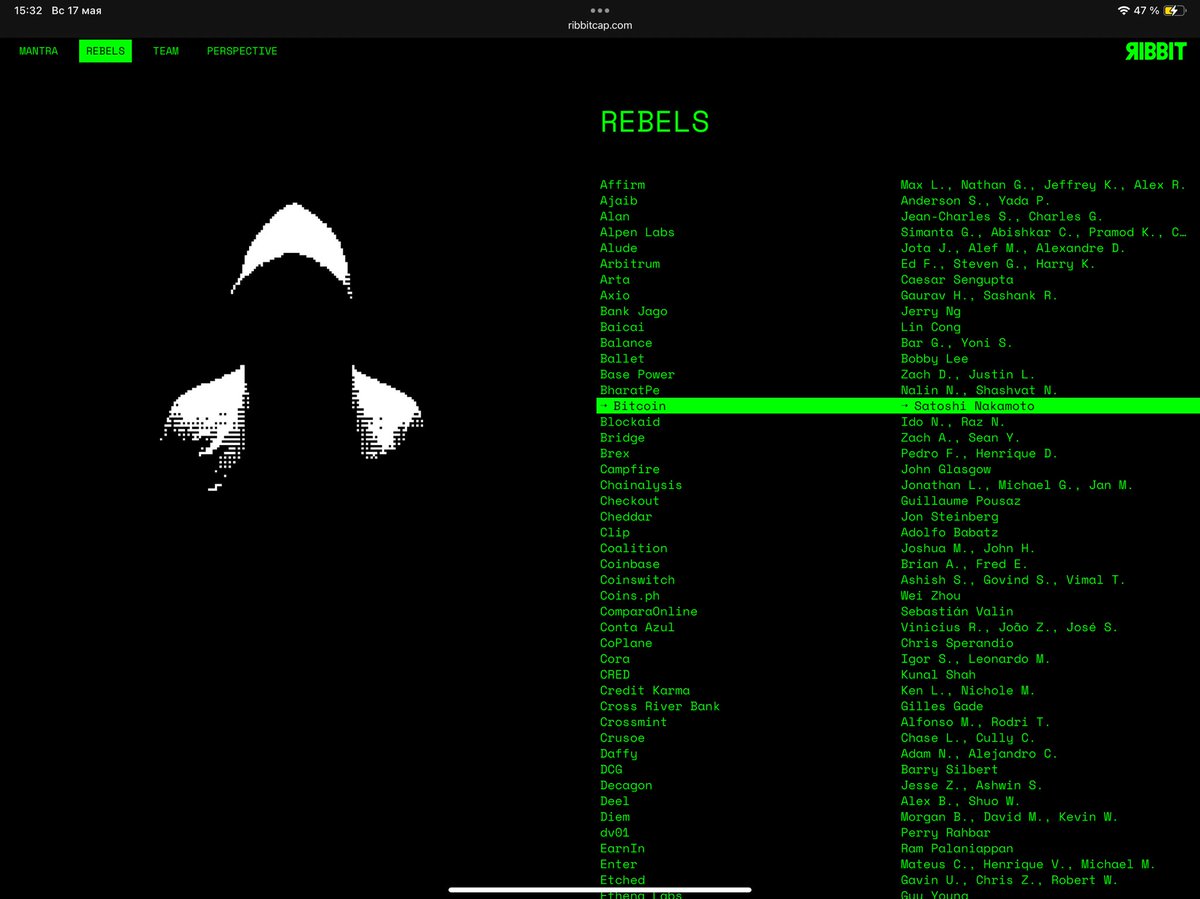Click the Arbitrum list item
Viewport: 1200px width, 899px height.
point(630,264)
